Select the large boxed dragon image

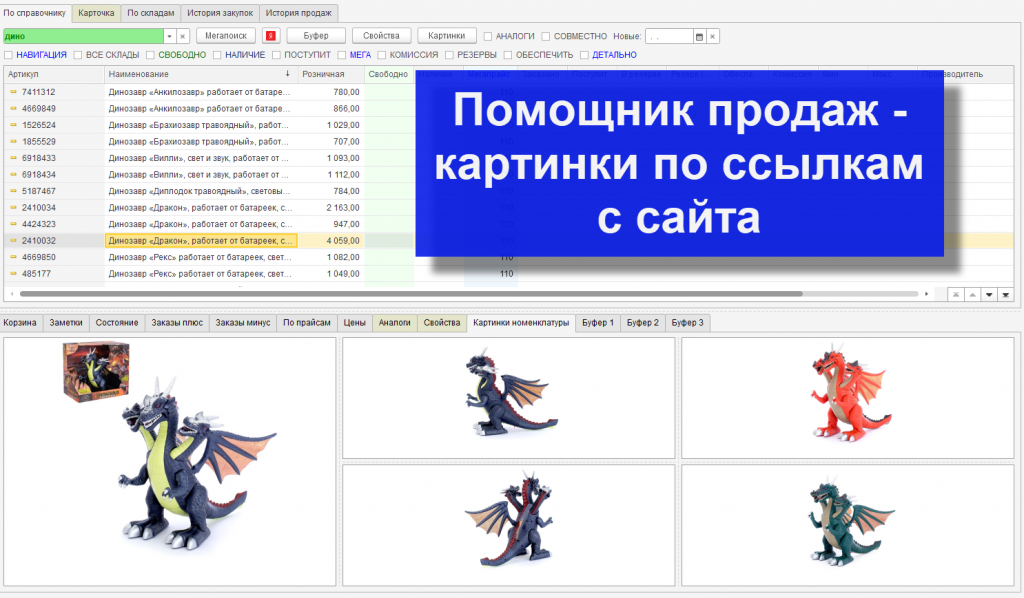click(x=170, y=462)
